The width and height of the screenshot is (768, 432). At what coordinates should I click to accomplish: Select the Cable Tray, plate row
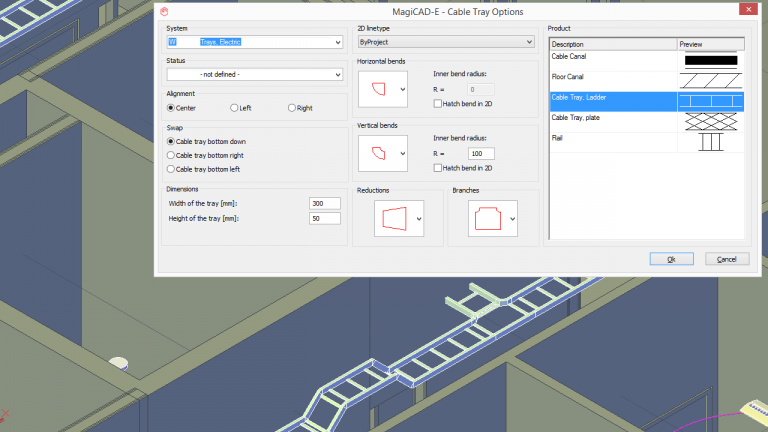[647, 122]
